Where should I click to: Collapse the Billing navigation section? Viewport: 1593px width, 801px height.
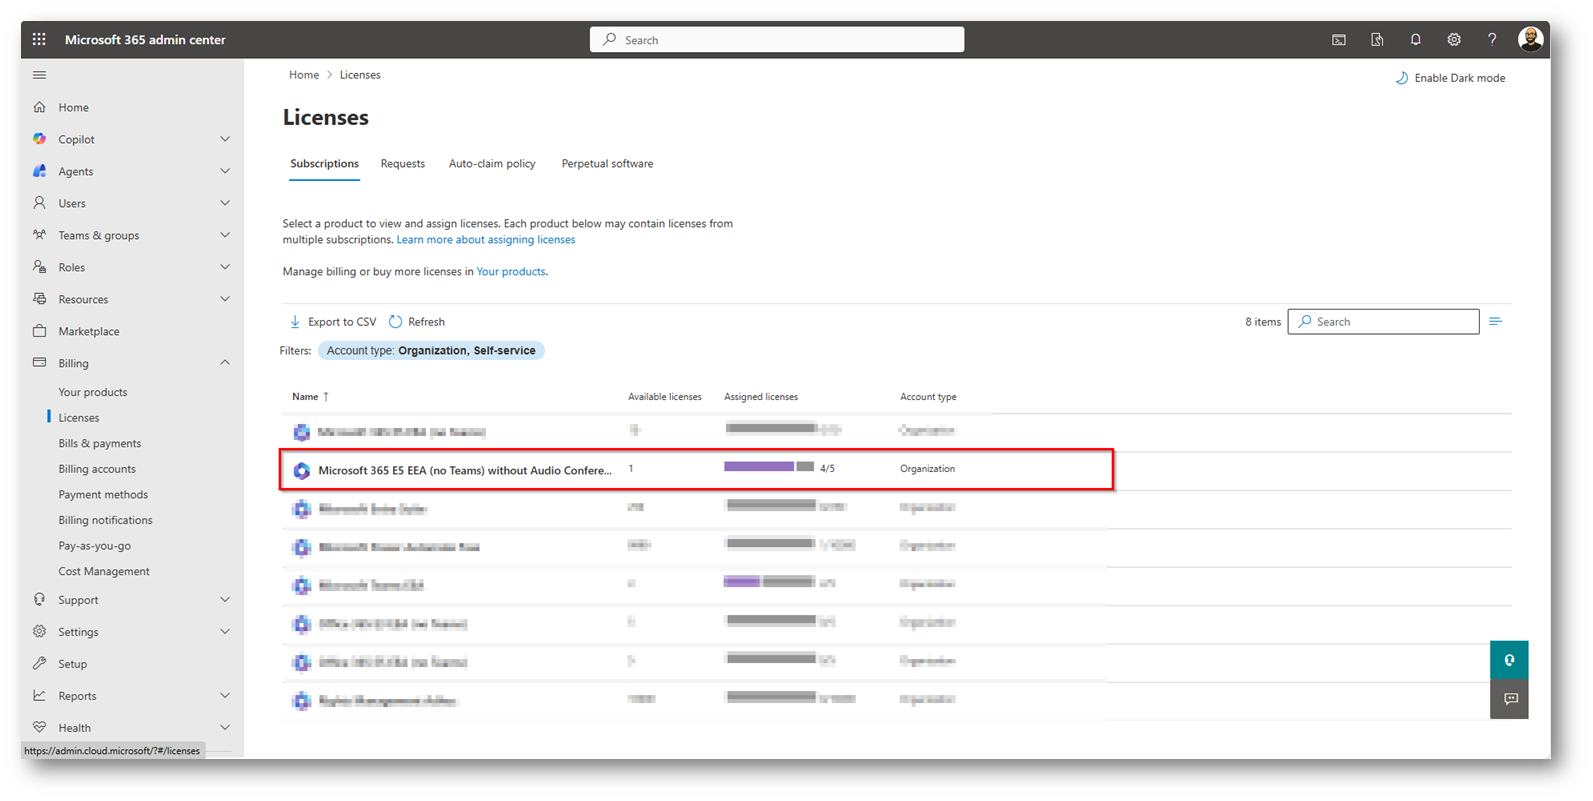(225, 363)
